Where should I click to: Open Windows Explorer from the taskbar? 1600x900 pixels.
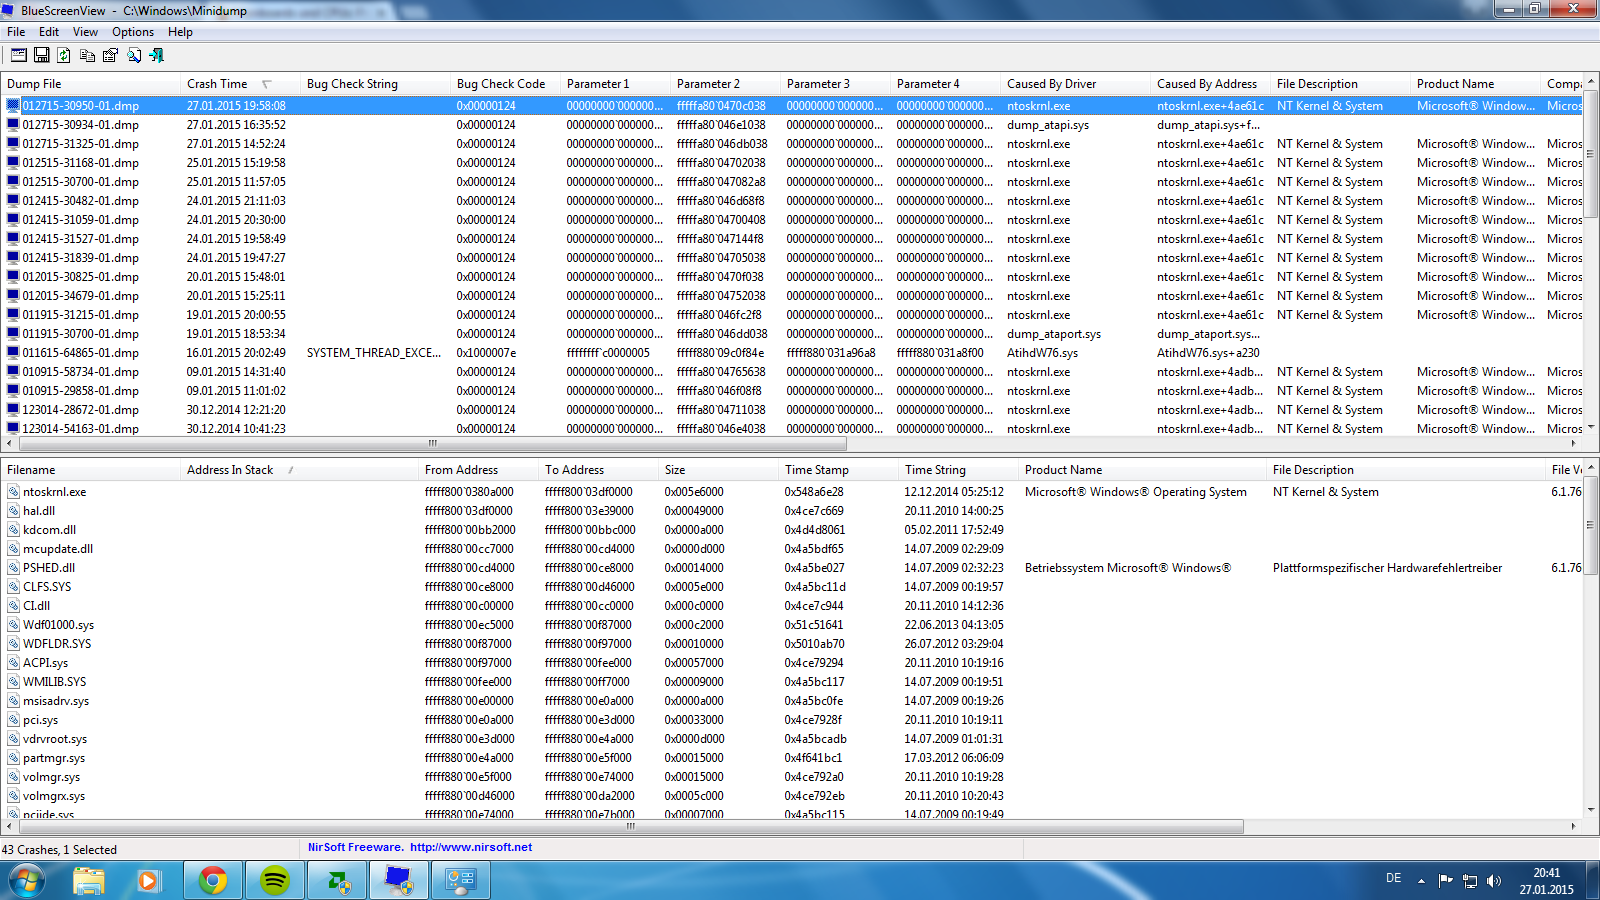(x=88, y=881)
